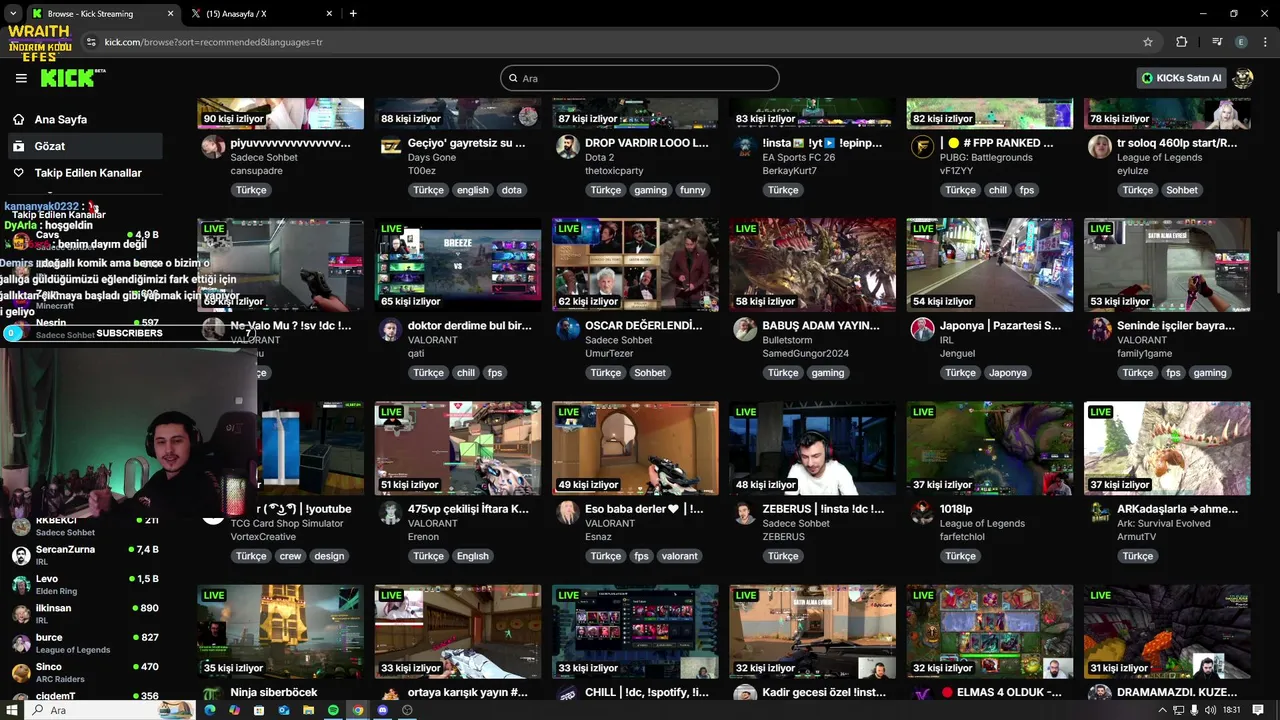Click the Chrome profile E avatar
The height and width of the screenshot is (720, 1280).
point(1242,42)
